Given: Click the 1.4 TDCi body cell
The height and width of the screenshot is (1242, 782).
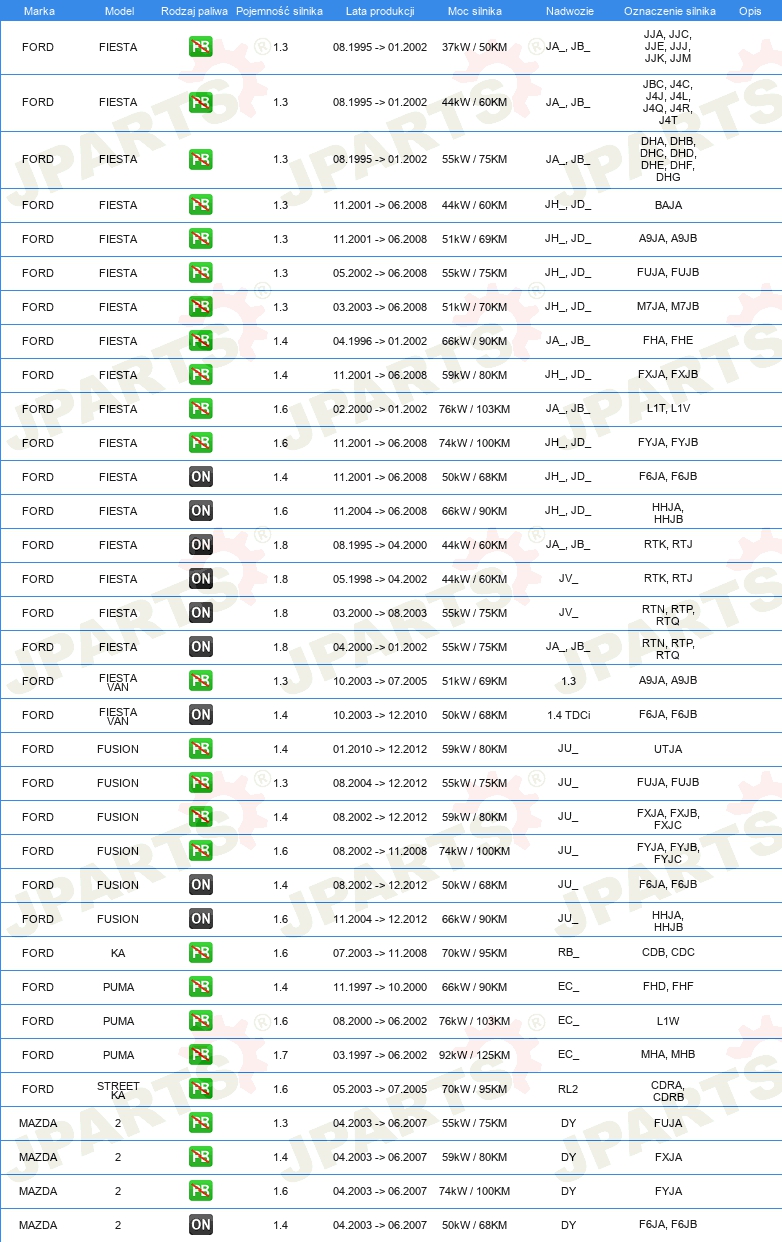Looking at the screenshot, I should coord(568,715).
